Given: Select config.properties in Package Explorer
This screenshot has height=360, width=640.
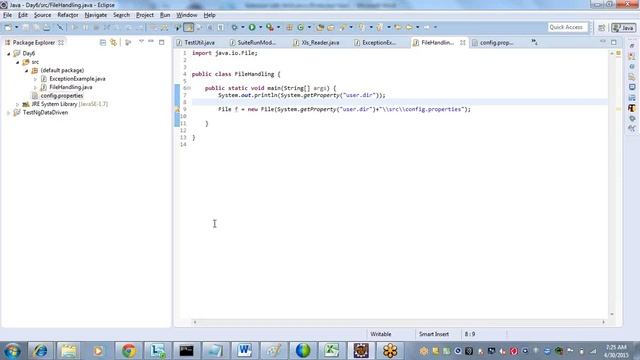Looking at the screenshot, I should 62,96.
